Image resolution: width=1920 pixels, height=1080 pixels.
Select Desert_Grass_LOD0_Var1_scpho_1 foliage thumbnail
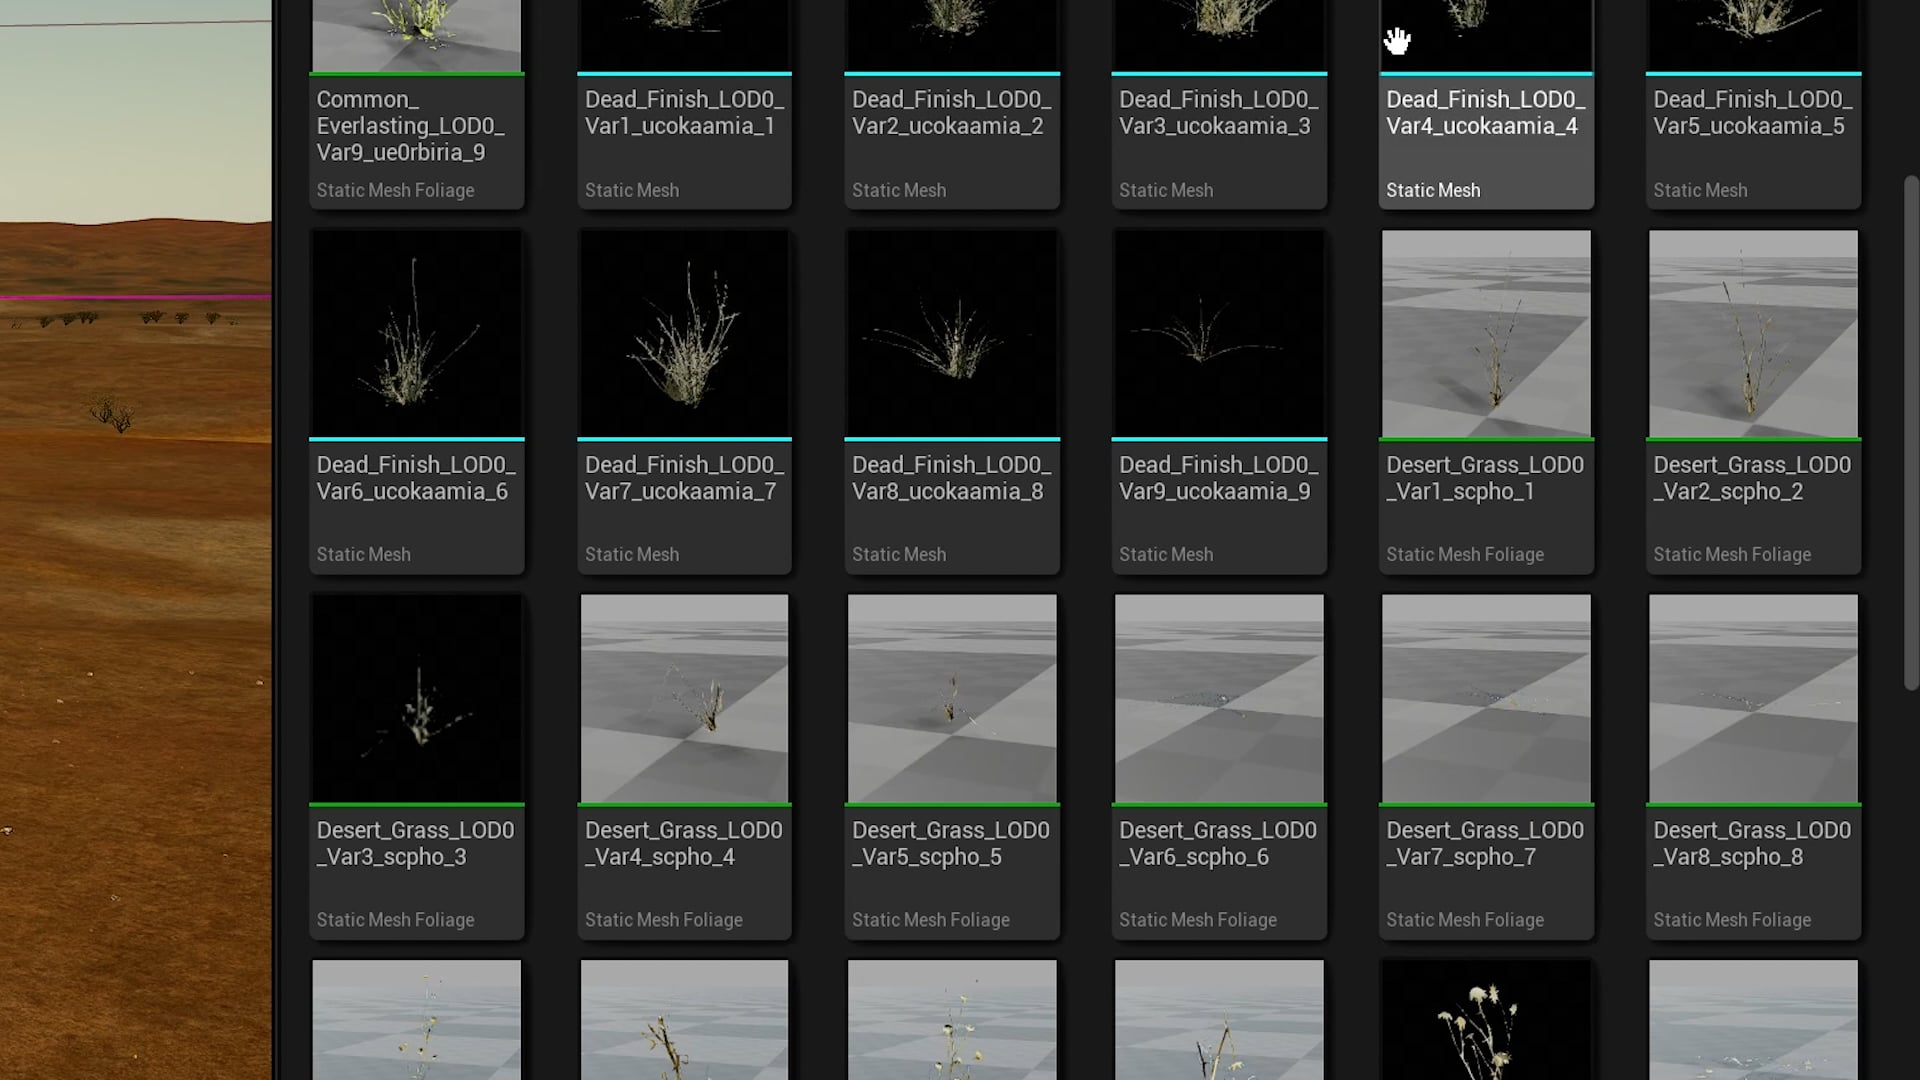1486,334
